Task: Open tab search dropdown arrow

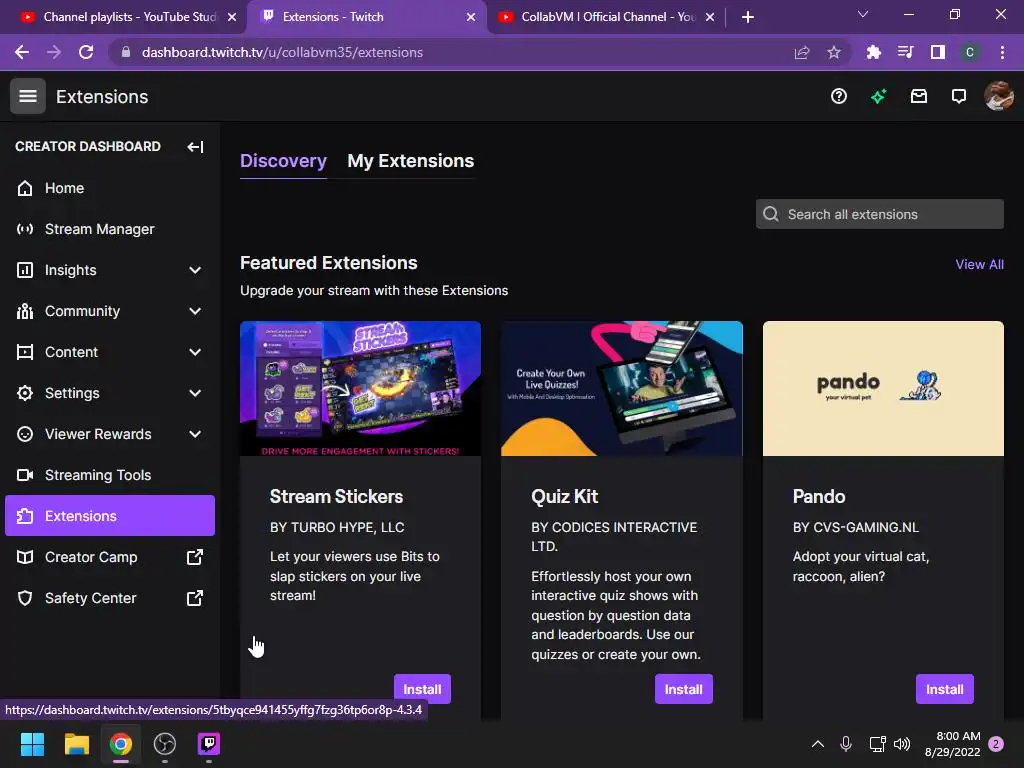Action: click(x=863, y=14)
